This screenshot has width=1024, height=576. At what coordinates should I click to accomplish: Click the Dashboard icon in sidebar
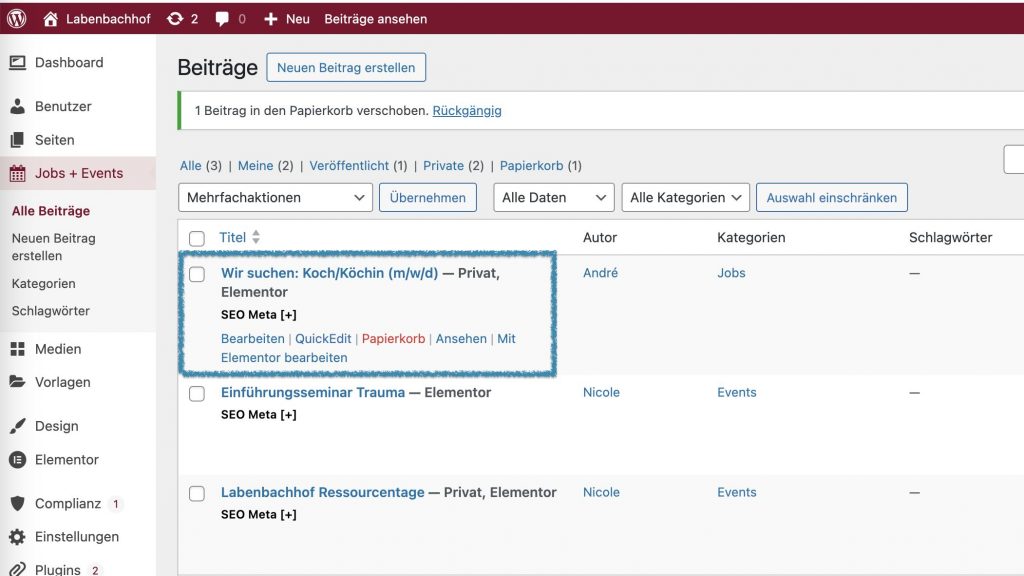click(17, 62)
